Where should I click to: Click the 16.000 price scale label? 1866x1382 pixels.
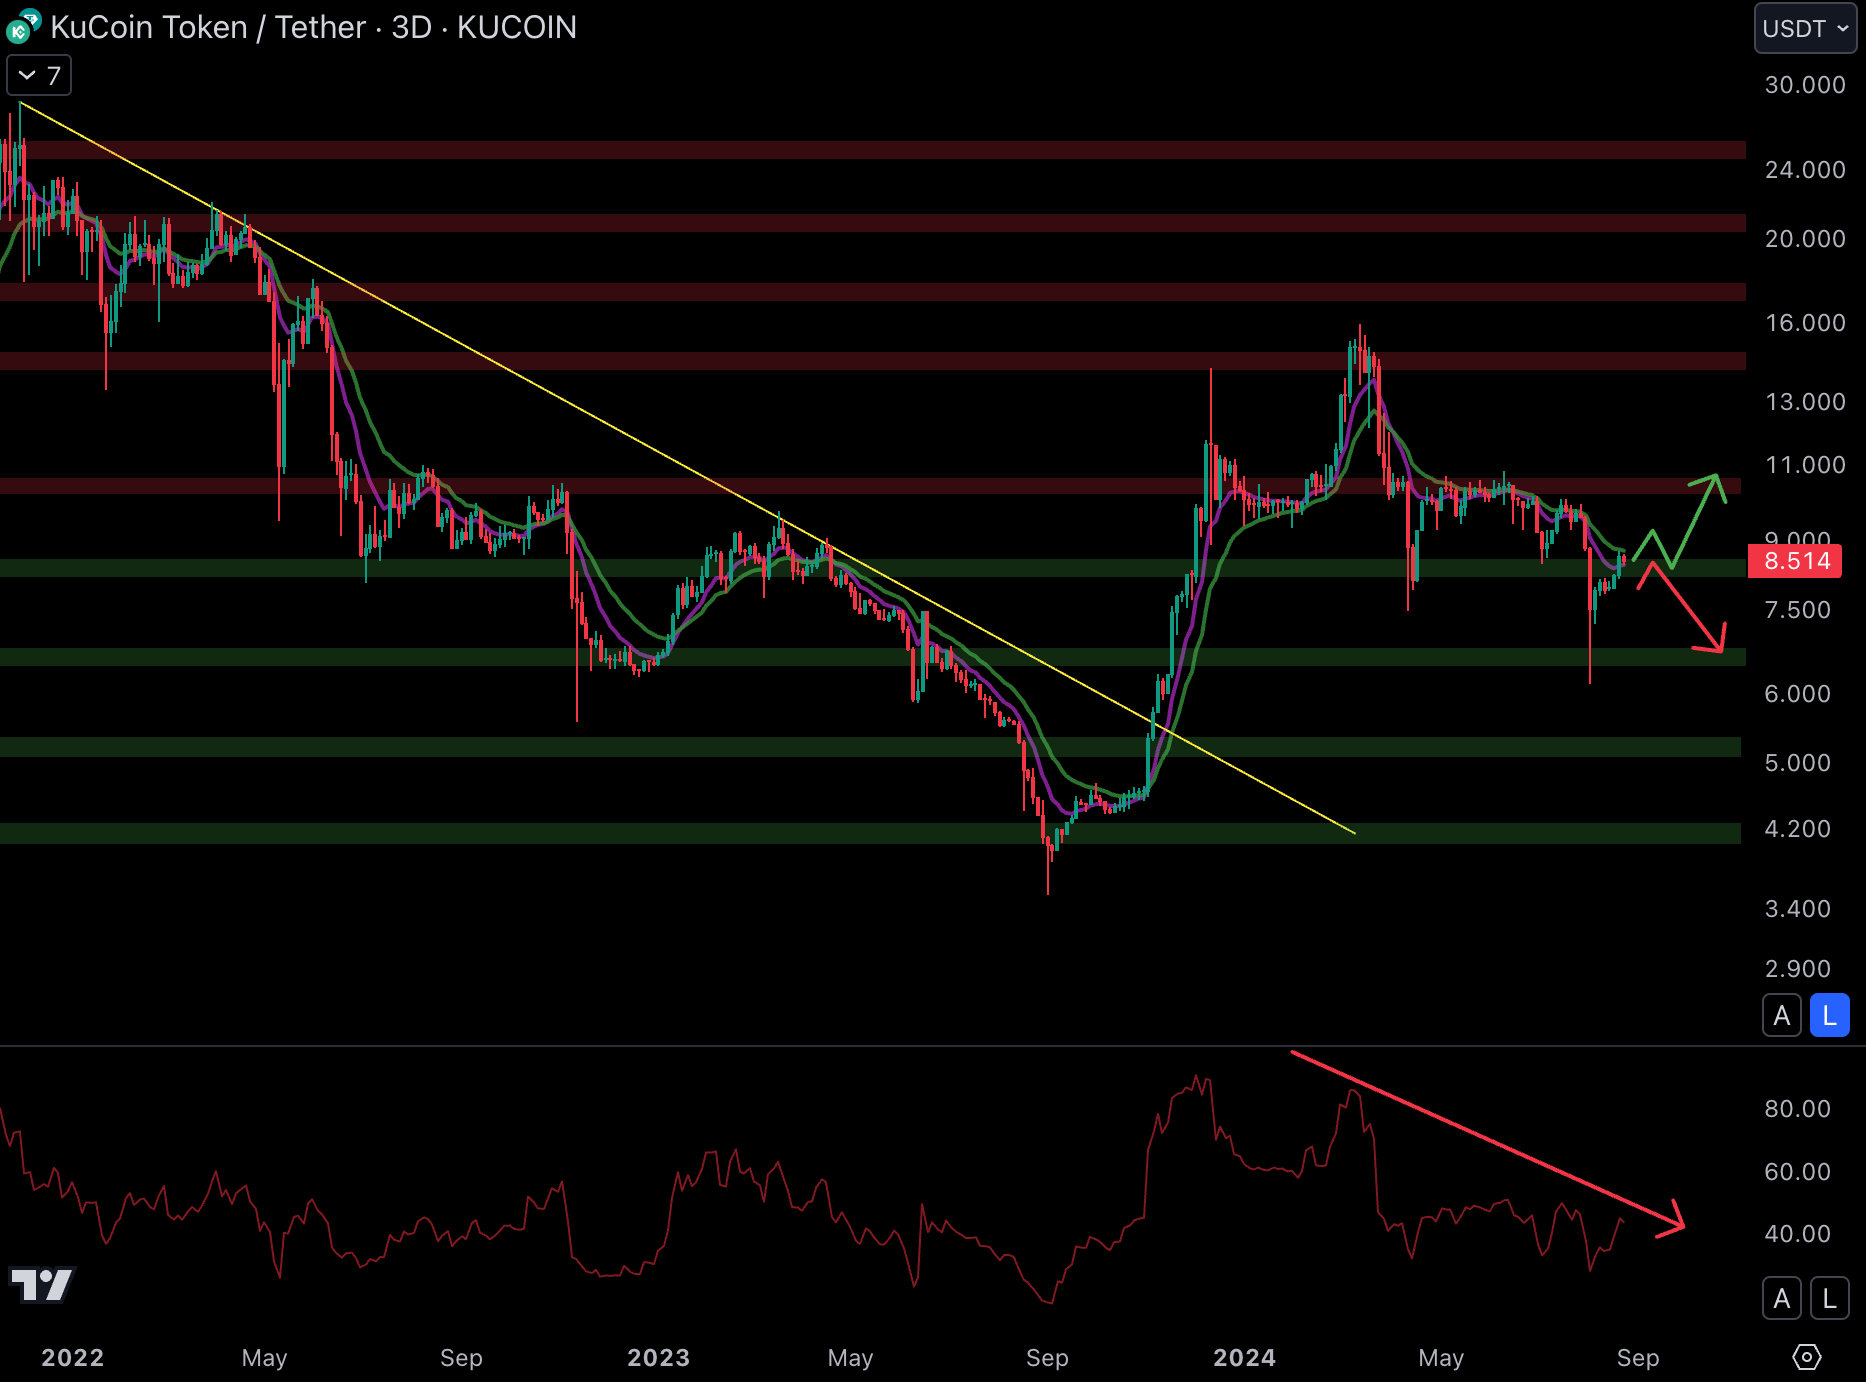(1804, 322)
